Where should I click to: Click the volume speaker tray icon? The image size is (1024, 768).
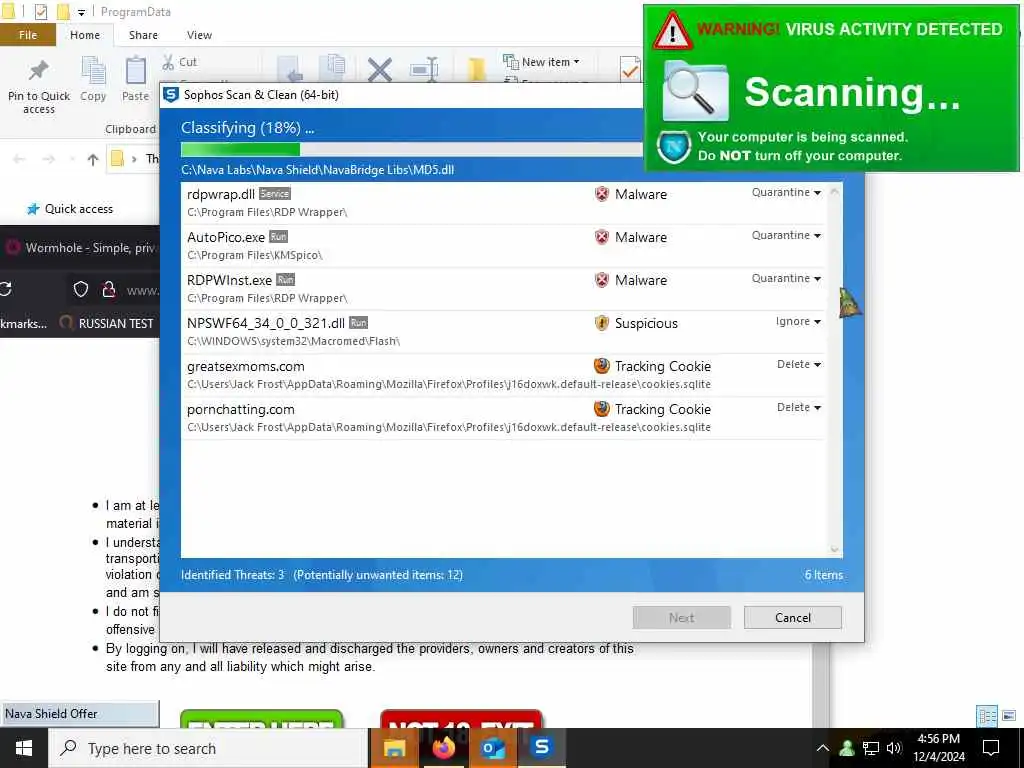click(894, 748)
